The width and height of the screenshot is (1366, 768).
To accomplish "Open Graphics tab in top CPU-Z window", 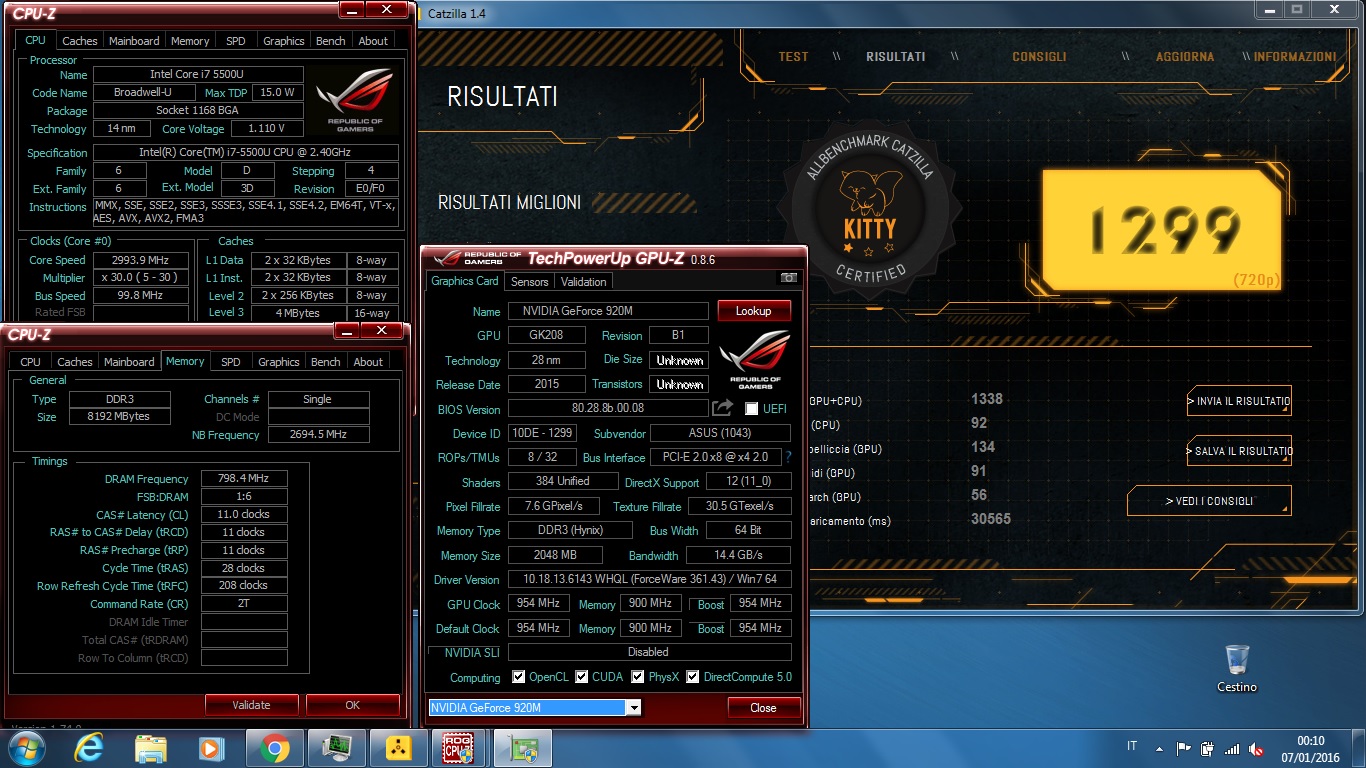I will pos(283,41).
